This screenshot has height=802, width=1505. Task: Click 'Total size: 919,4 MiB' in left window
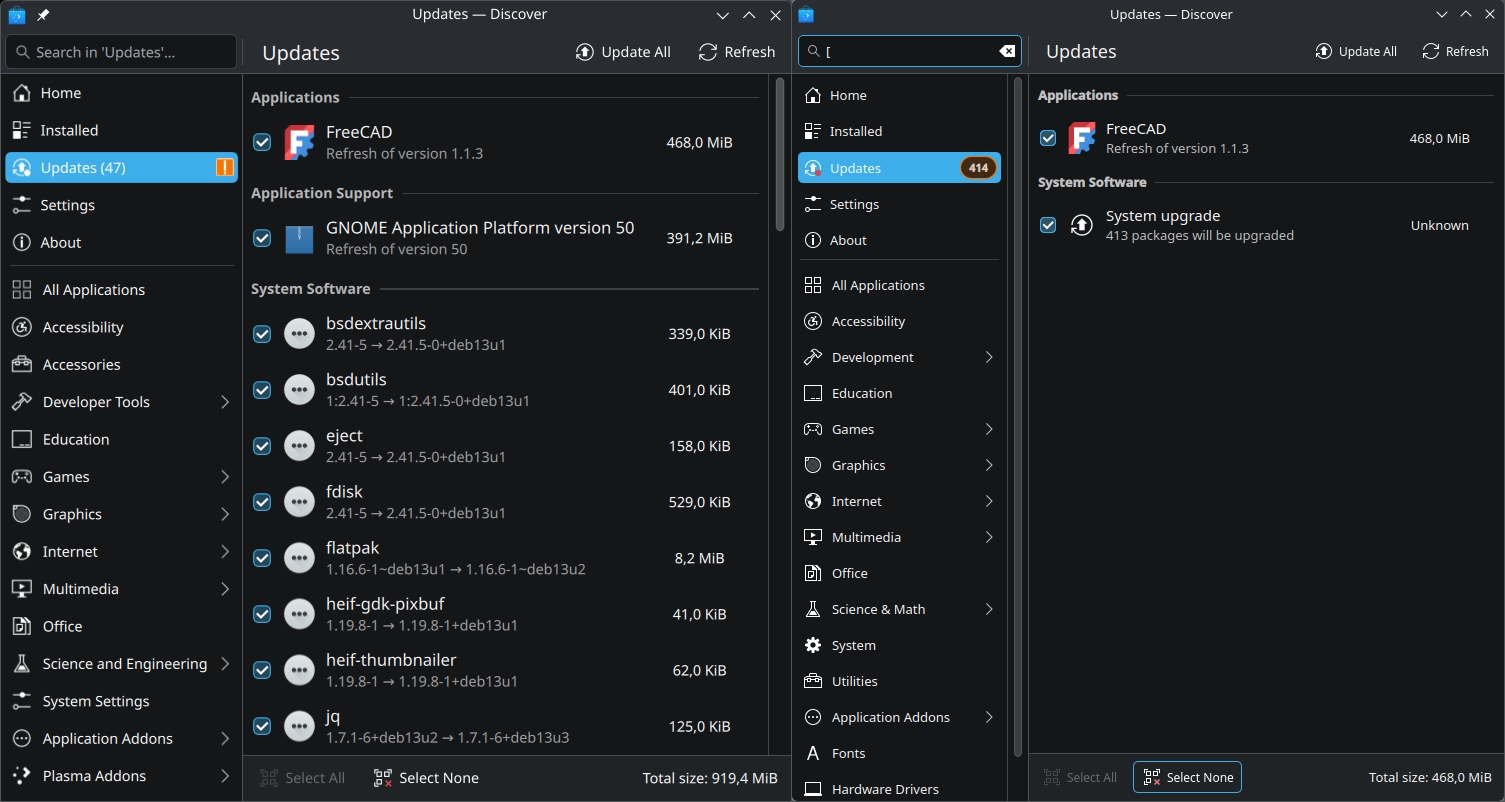(x=709, y=778)
